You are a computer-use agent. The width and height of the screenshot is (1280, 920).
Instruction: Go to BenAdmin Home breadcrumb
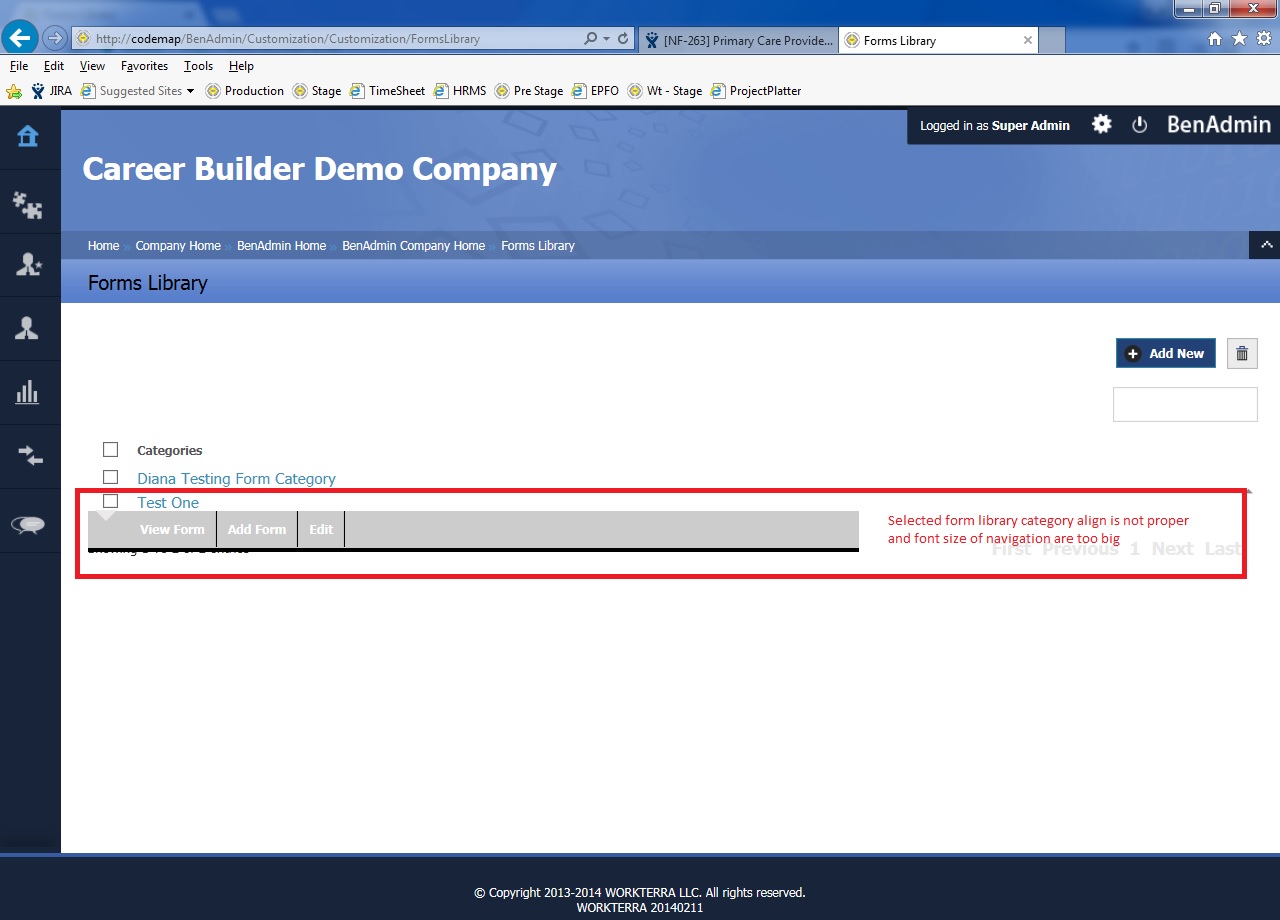pos(281,246)
